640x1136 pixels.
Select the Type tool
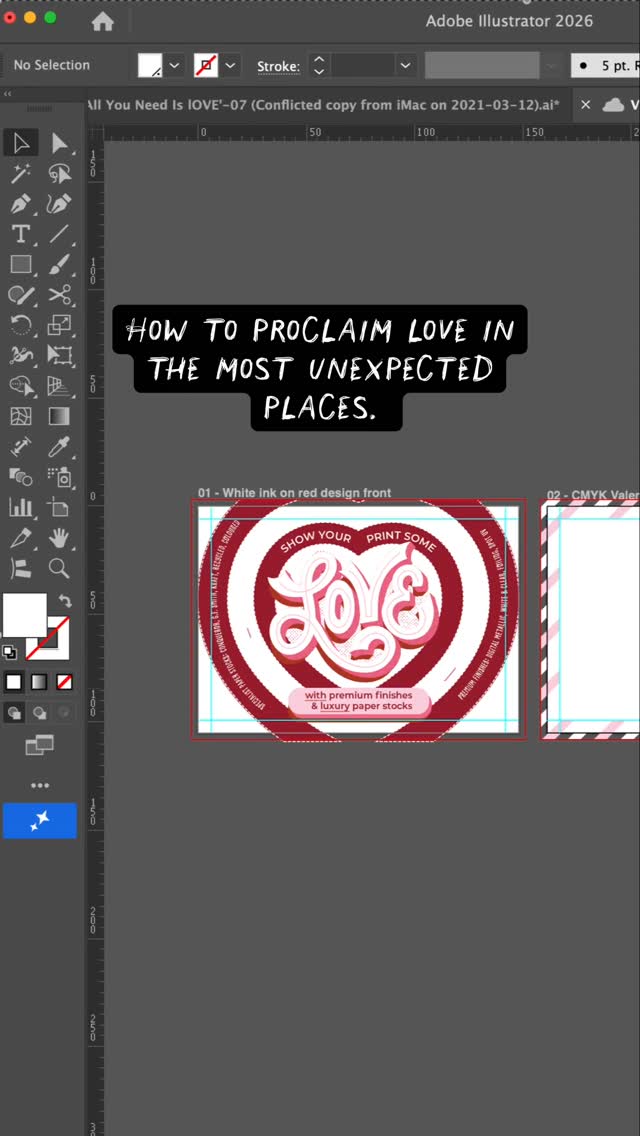[x=20, y=234]
